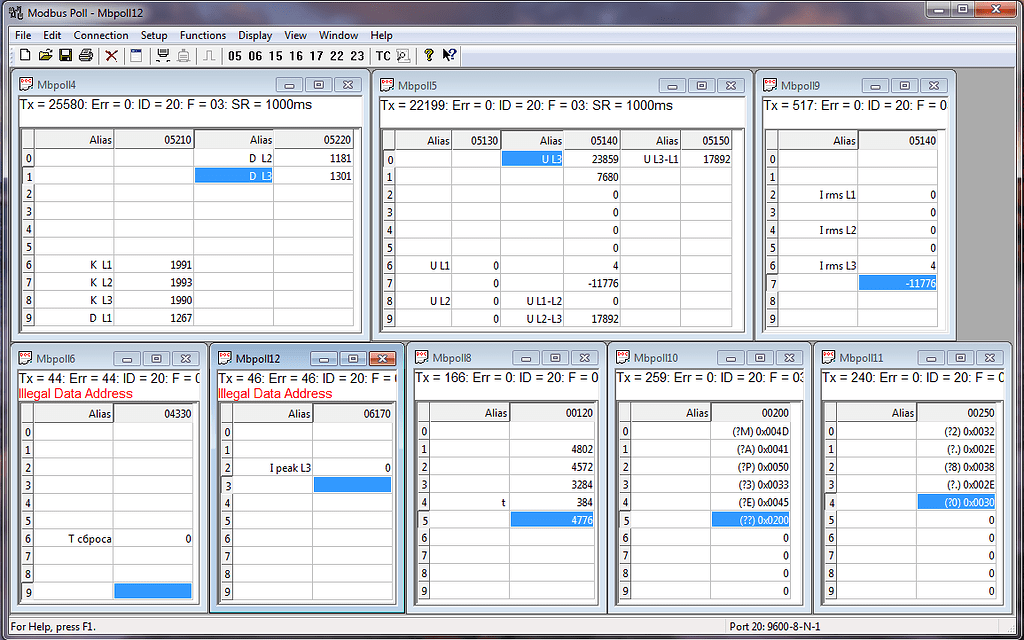This screenshot has width=1024, height=640.
Task: Click the red X delete toolbar icon
Action: (x=111, y=56)
